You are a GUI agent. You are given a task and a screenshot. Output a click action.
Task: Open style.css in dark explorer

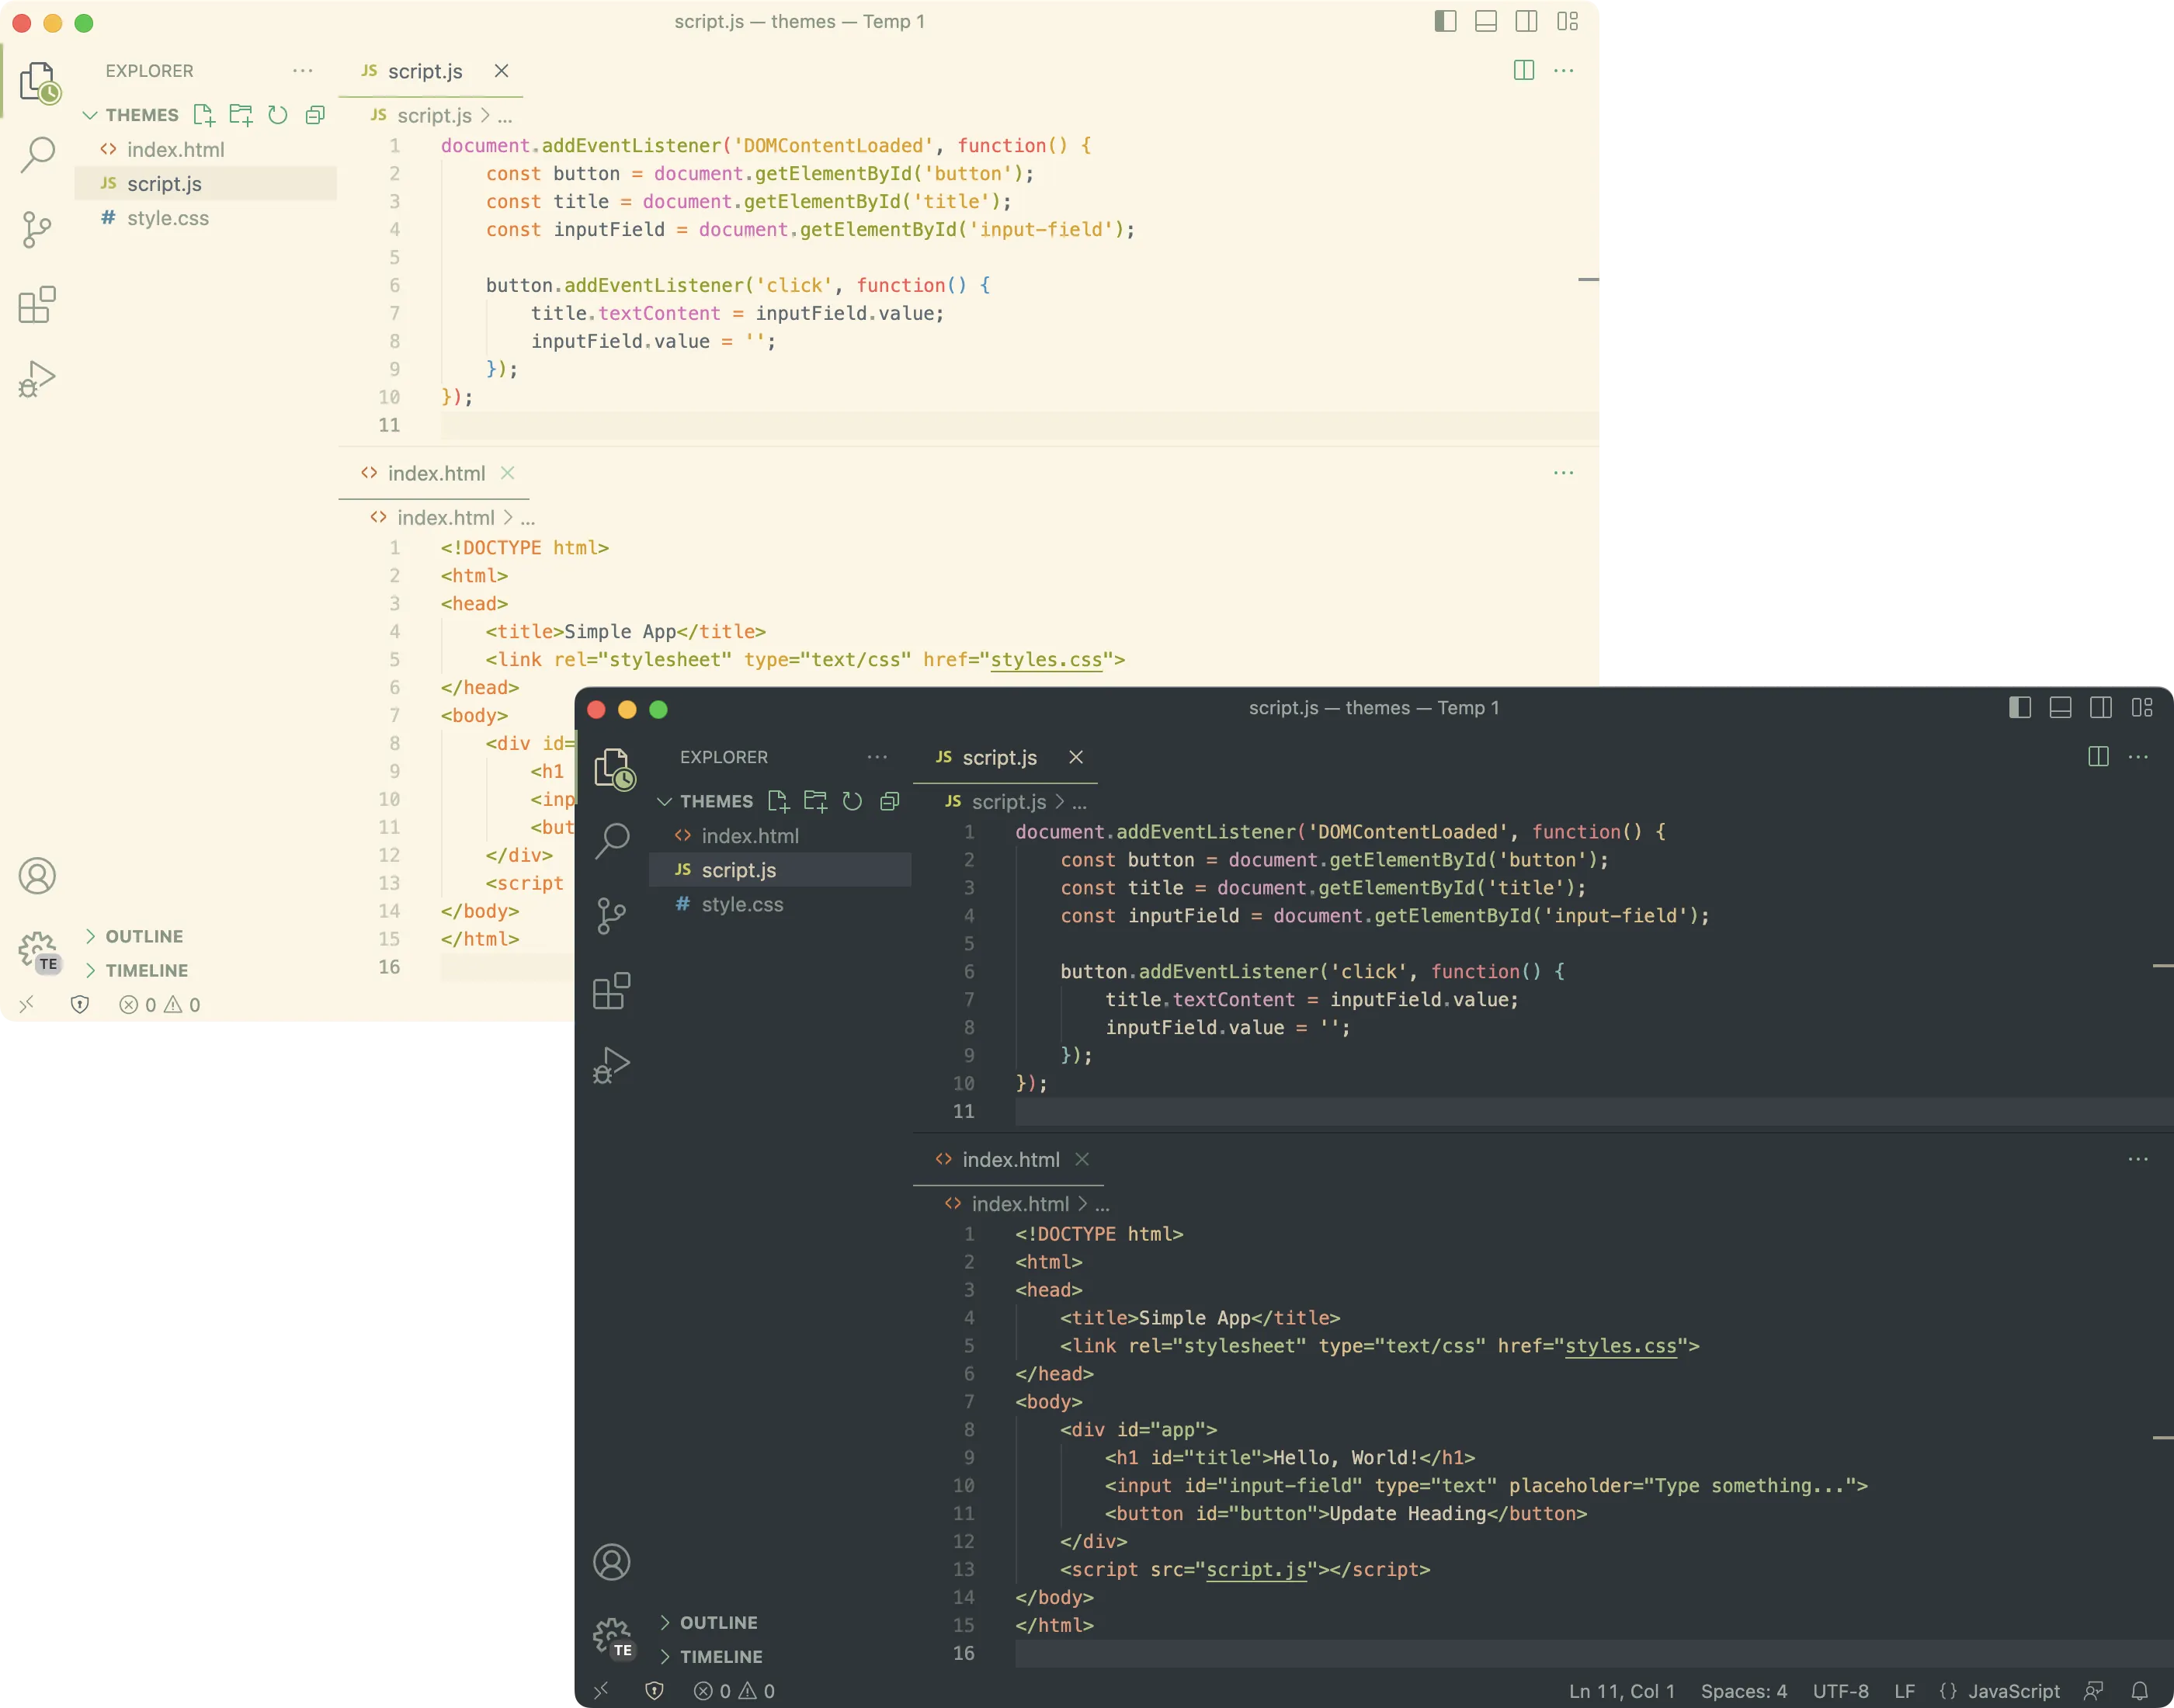(x=742, y=904)
